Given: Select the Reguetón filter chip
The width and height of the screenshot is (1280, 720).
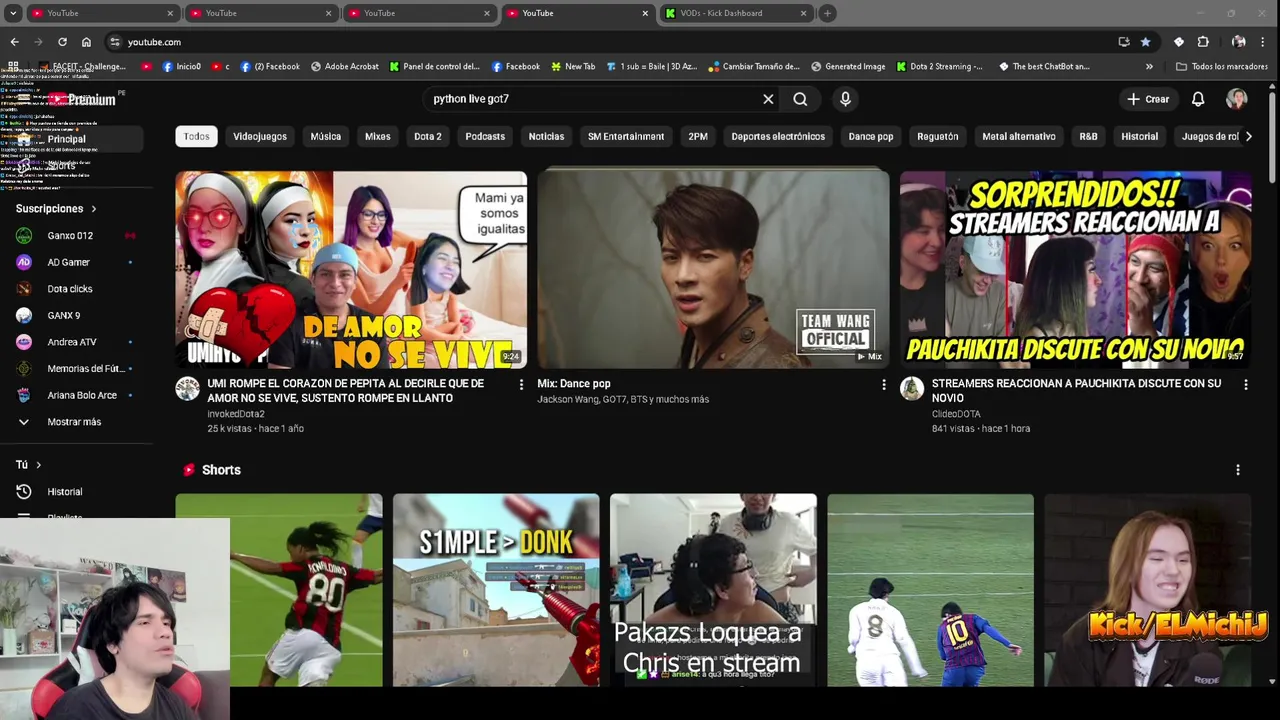Looking at the screenshot, I should (938, 136).
